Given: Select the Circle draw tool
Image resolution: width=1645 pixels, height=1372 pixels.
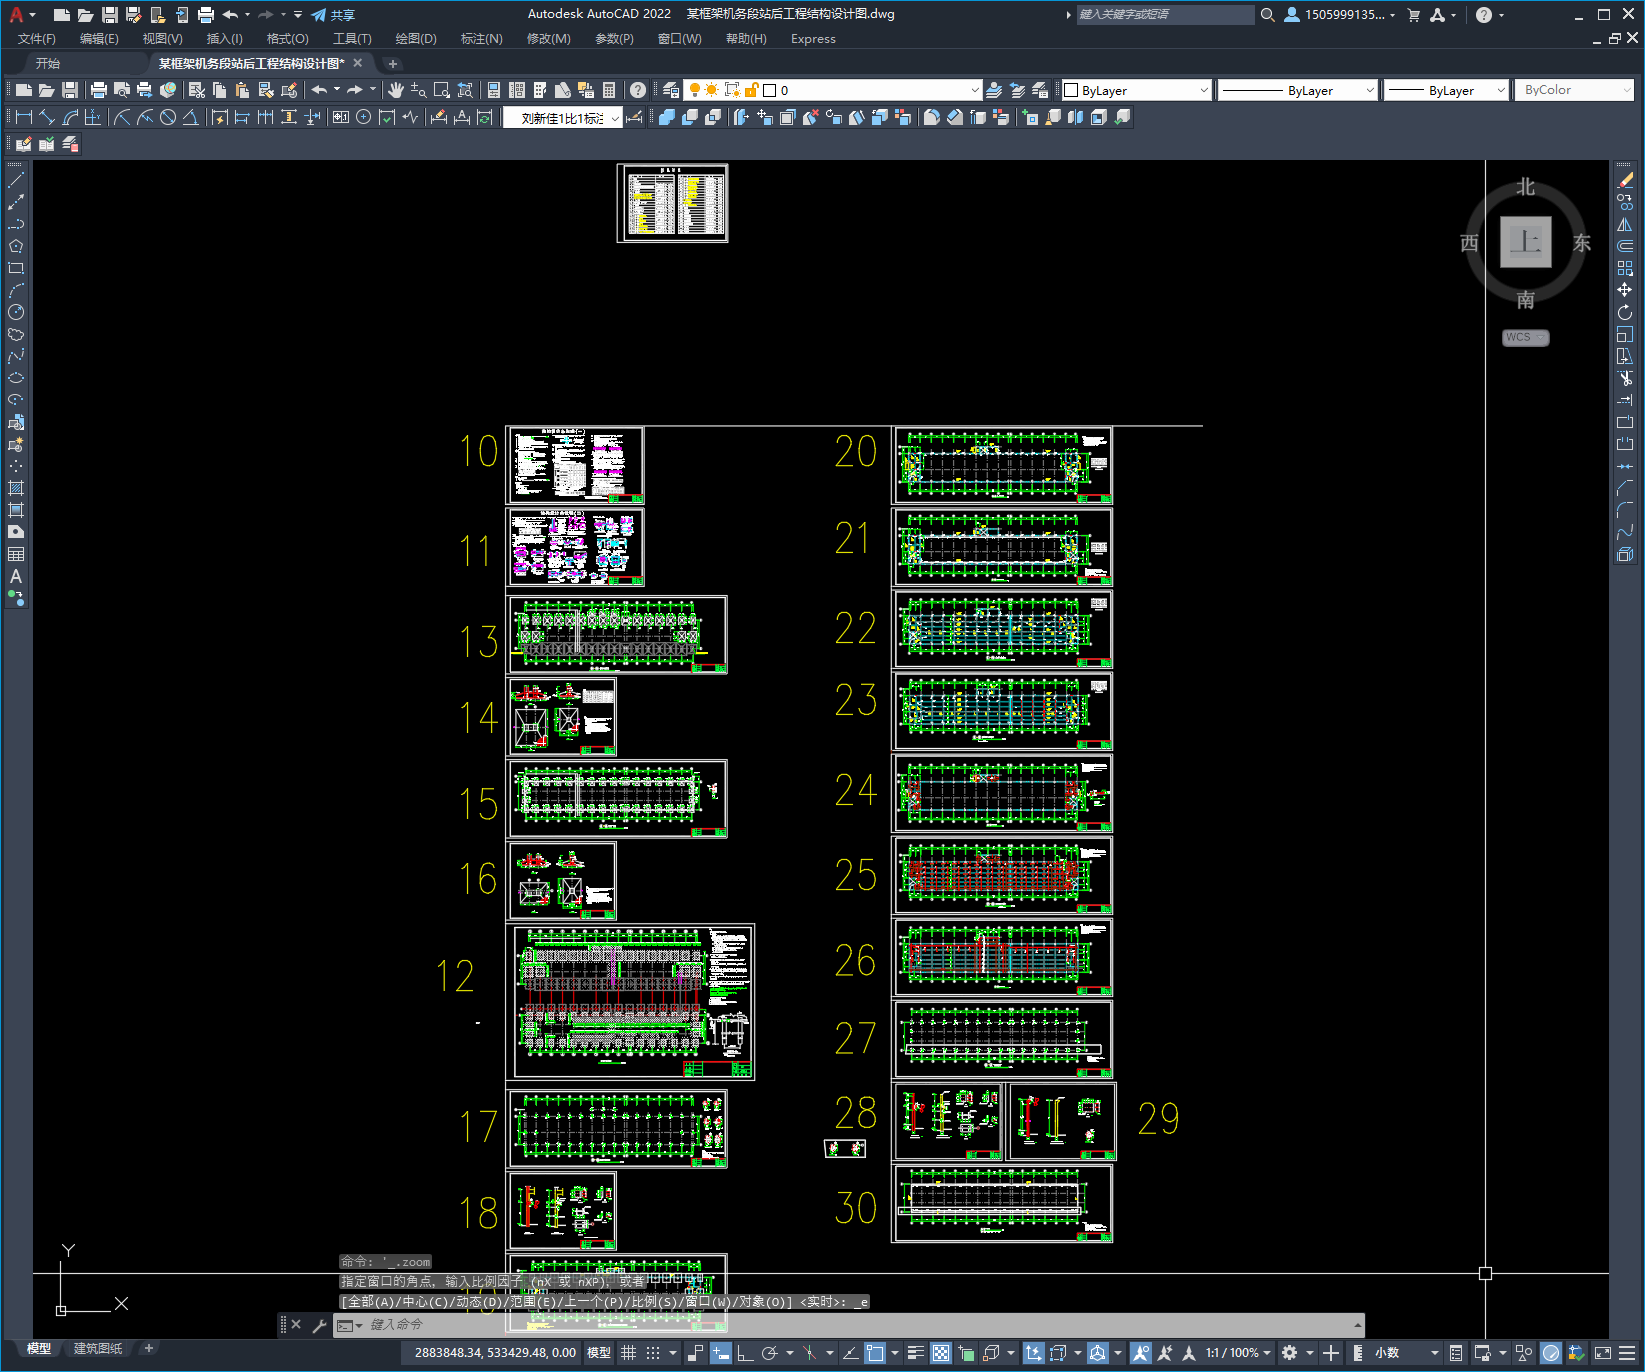Looking at the screenshot, I should point(16,312).
